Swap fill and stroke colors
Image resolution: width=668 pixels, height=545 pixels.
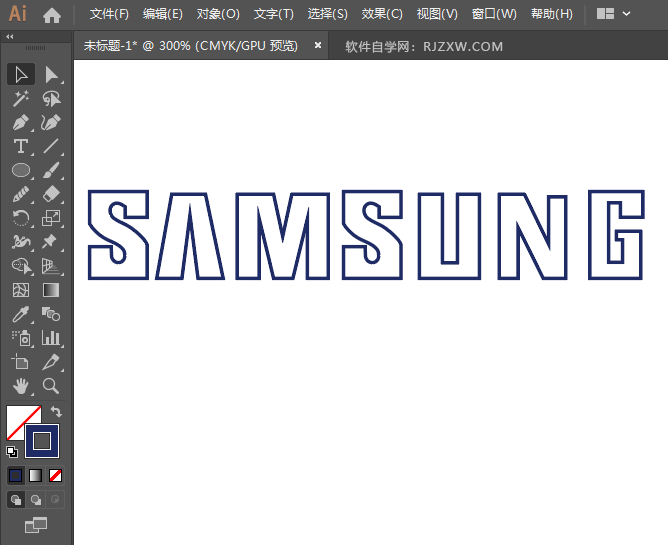56,412
